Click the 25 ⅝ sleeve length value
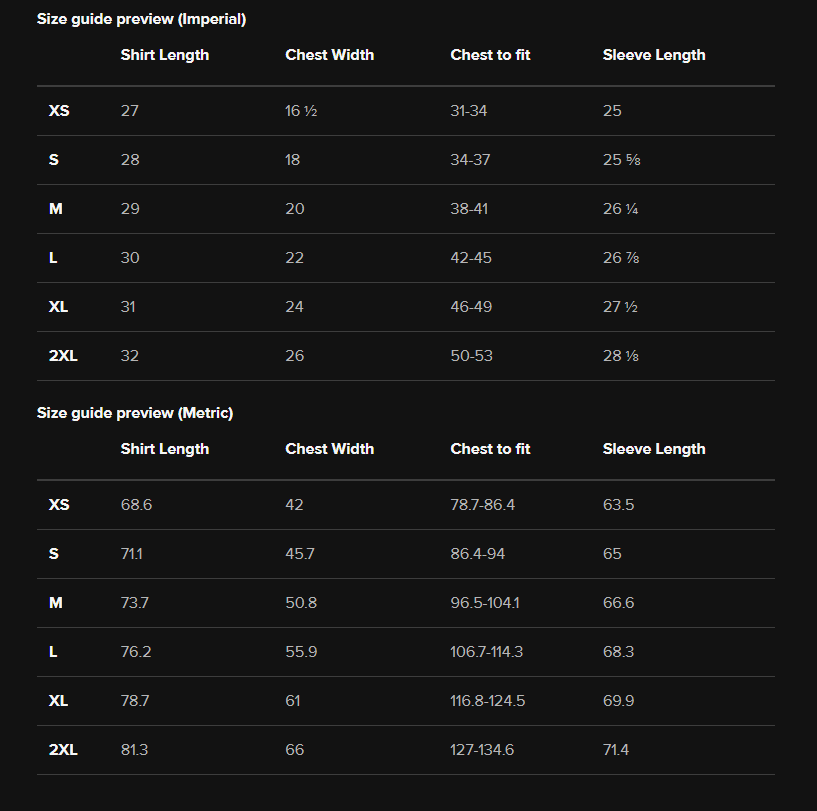Screen dimensions: 817x811 pyautogui.click(x=621, y=160)
